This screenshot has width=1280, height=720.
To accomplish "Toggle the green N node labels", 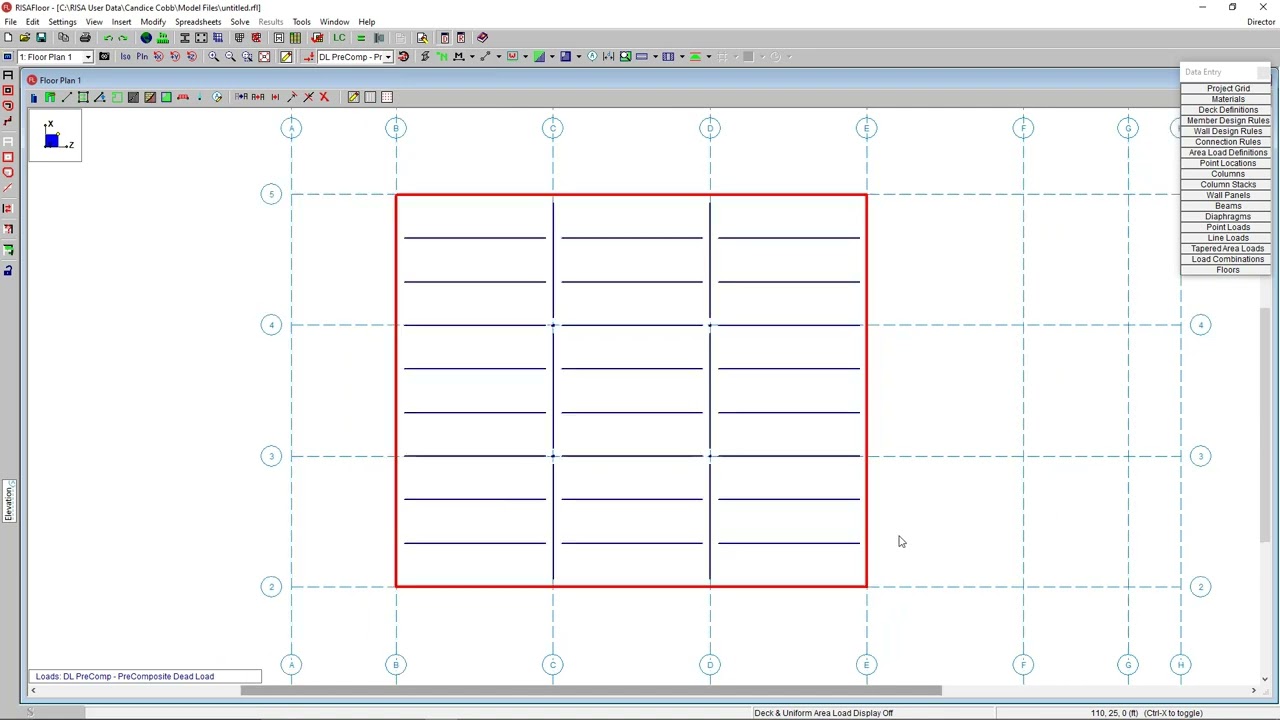I will [442, 57].
